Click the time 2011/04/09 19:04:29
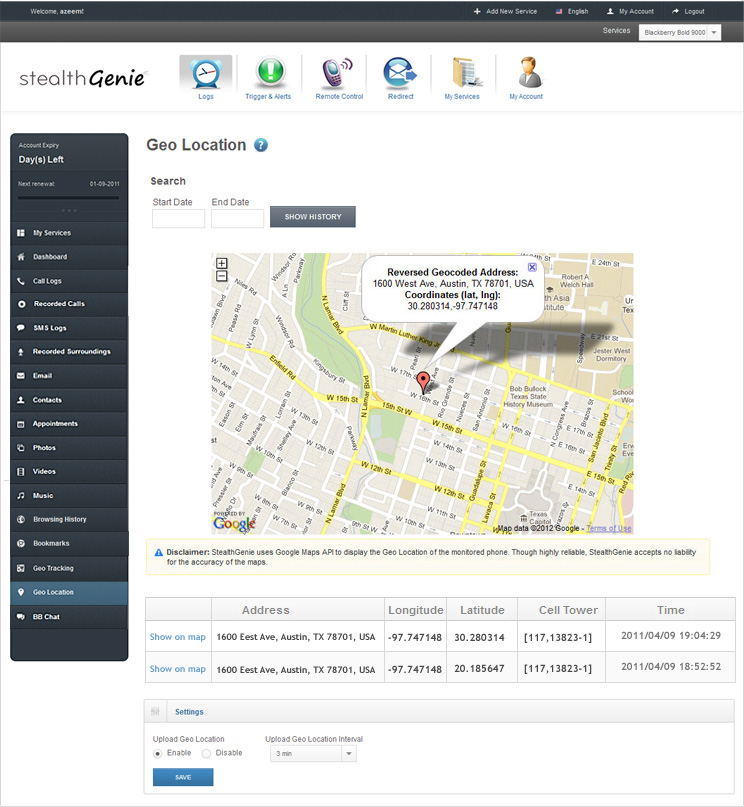This screenshot has height=807, width=744. (671, 635)
